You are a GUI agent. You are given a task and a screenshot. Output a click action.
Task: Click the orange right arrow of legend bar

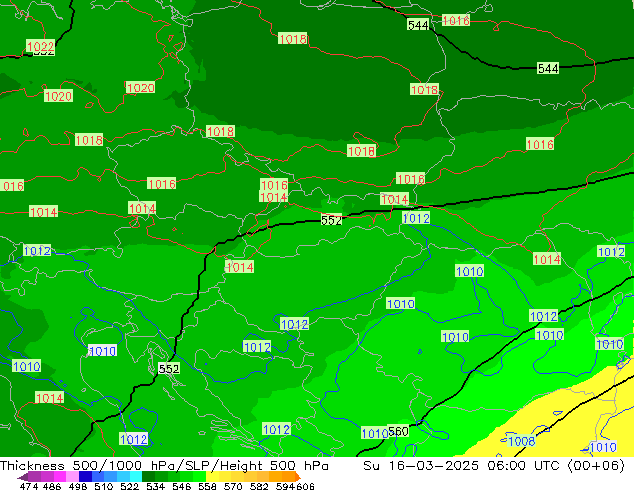click(x=298, y=477)
